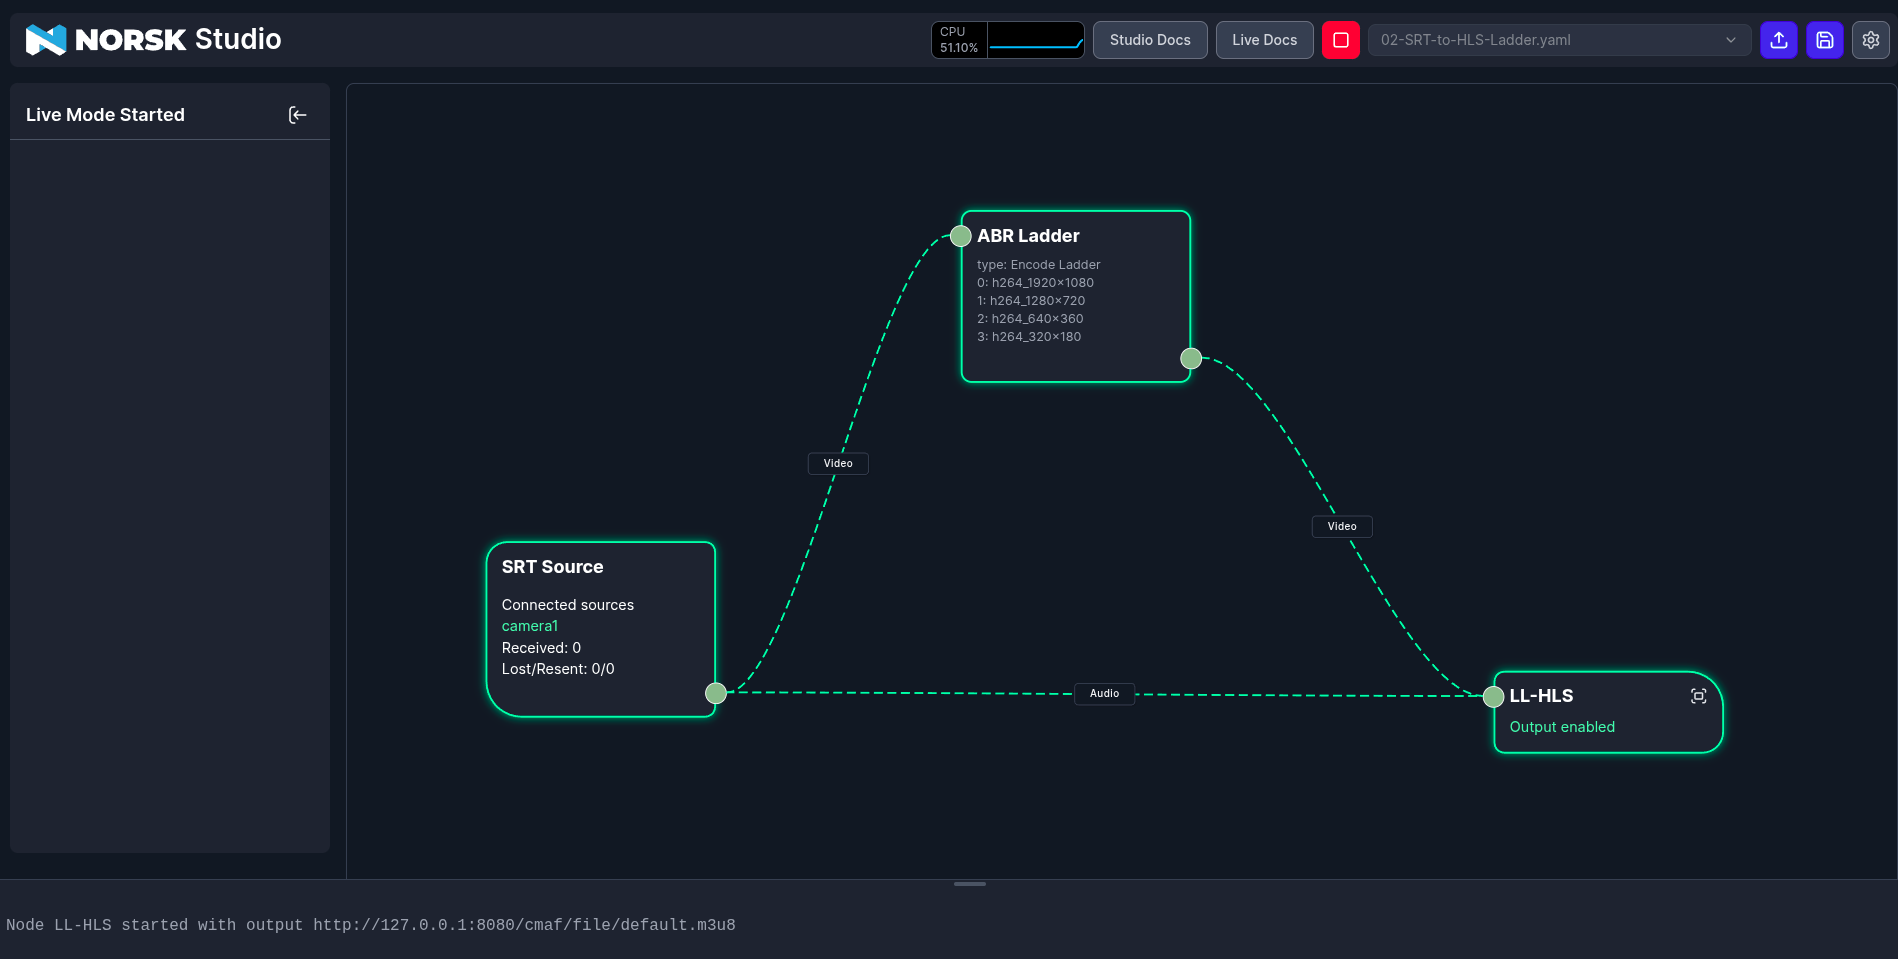
Task: Click the h264_320x180 ladder rung
Action: 1029,337
